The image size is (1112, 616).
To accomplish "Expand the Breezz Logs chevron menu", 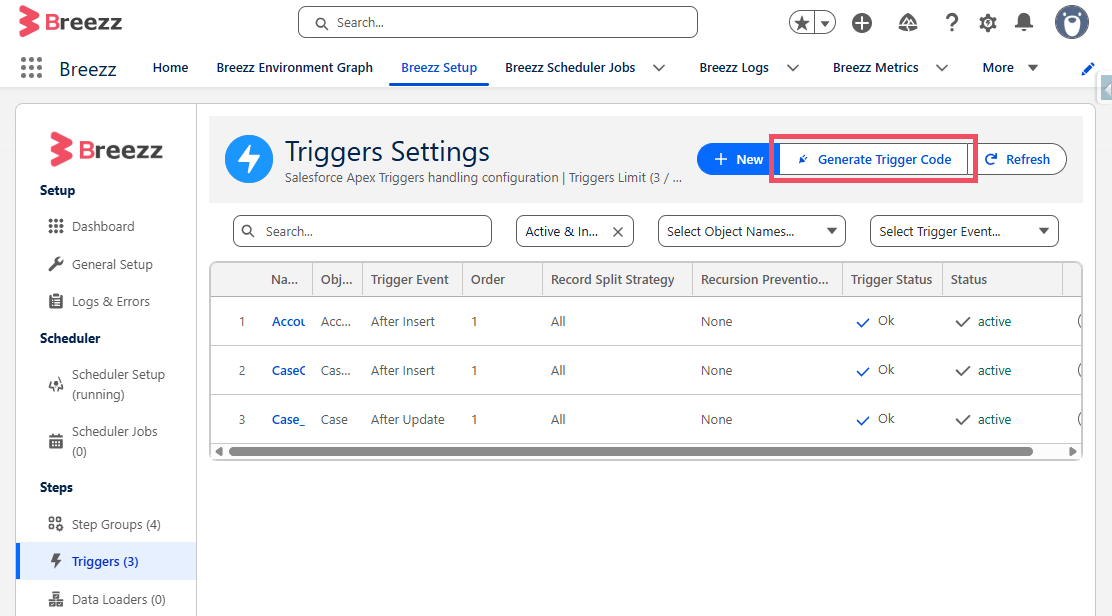I will [x=793, y=68].
